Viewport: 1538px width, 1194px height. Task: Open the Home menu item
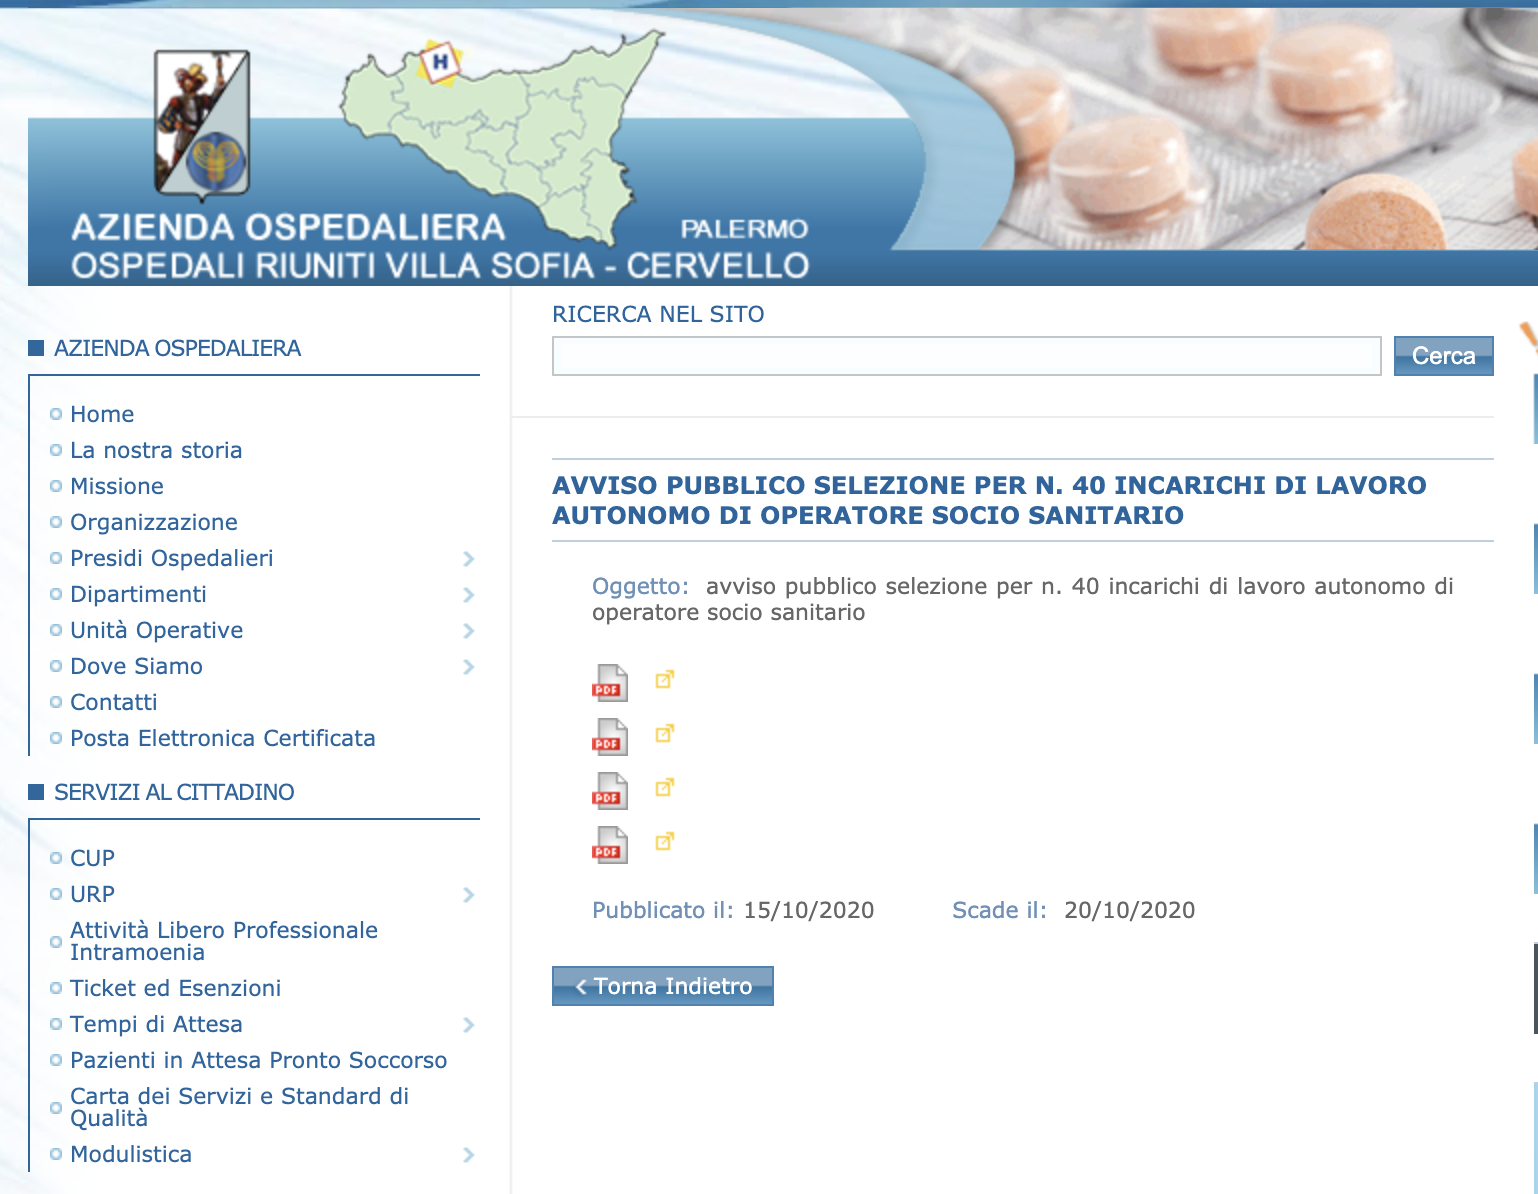[x=102, y=414]
